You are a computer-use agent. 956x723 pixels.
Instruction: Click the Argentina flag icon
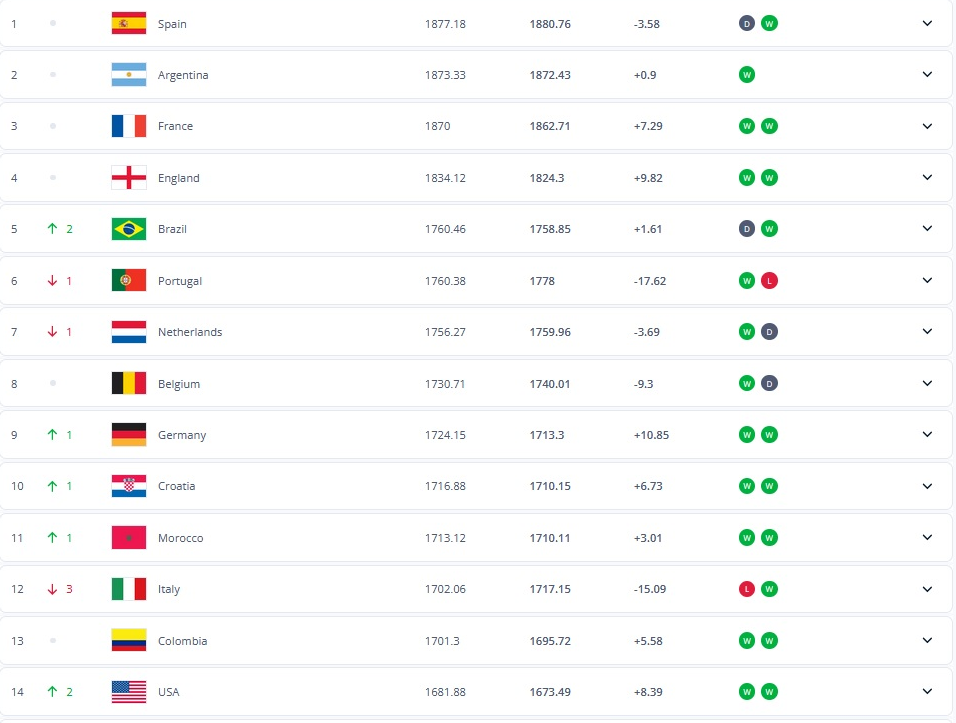point(129,75)
